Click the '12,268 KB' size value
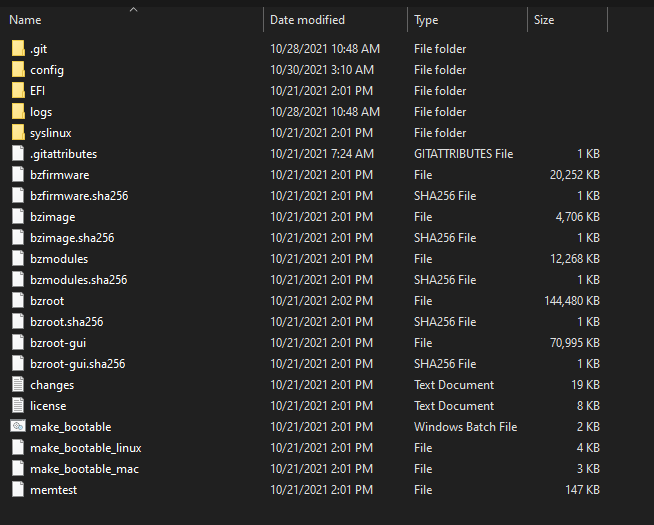 tap(574, 259)
